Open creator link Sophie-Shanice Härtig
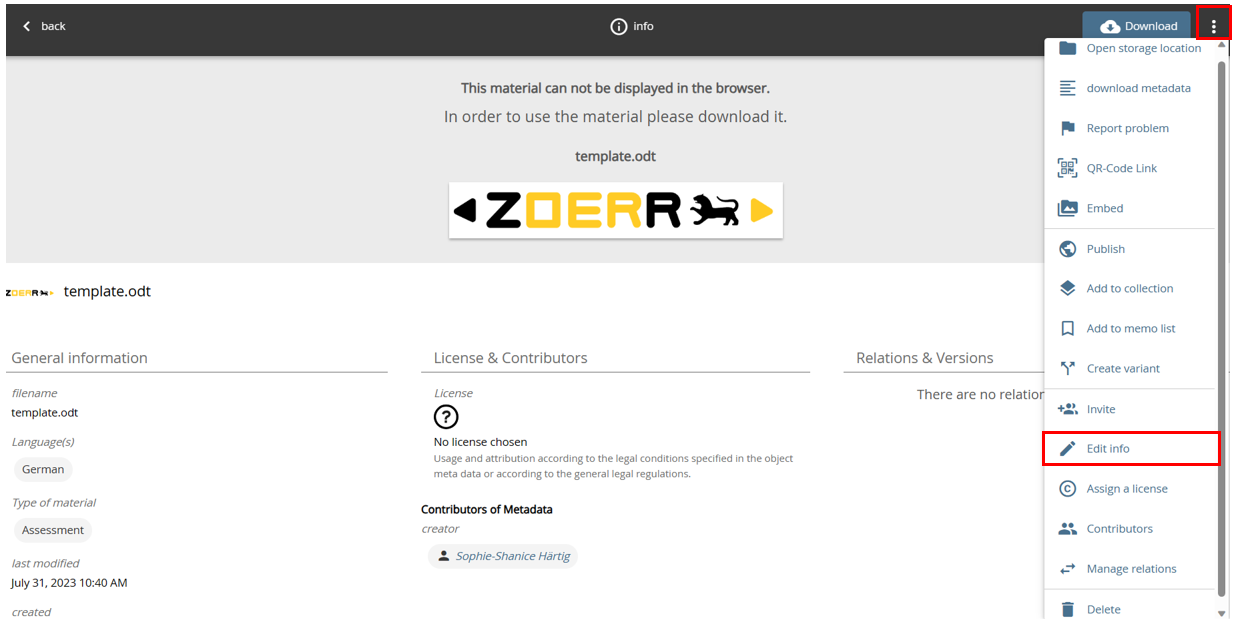Viewport: 1234px width, 625px height. [x=512, y=556]
